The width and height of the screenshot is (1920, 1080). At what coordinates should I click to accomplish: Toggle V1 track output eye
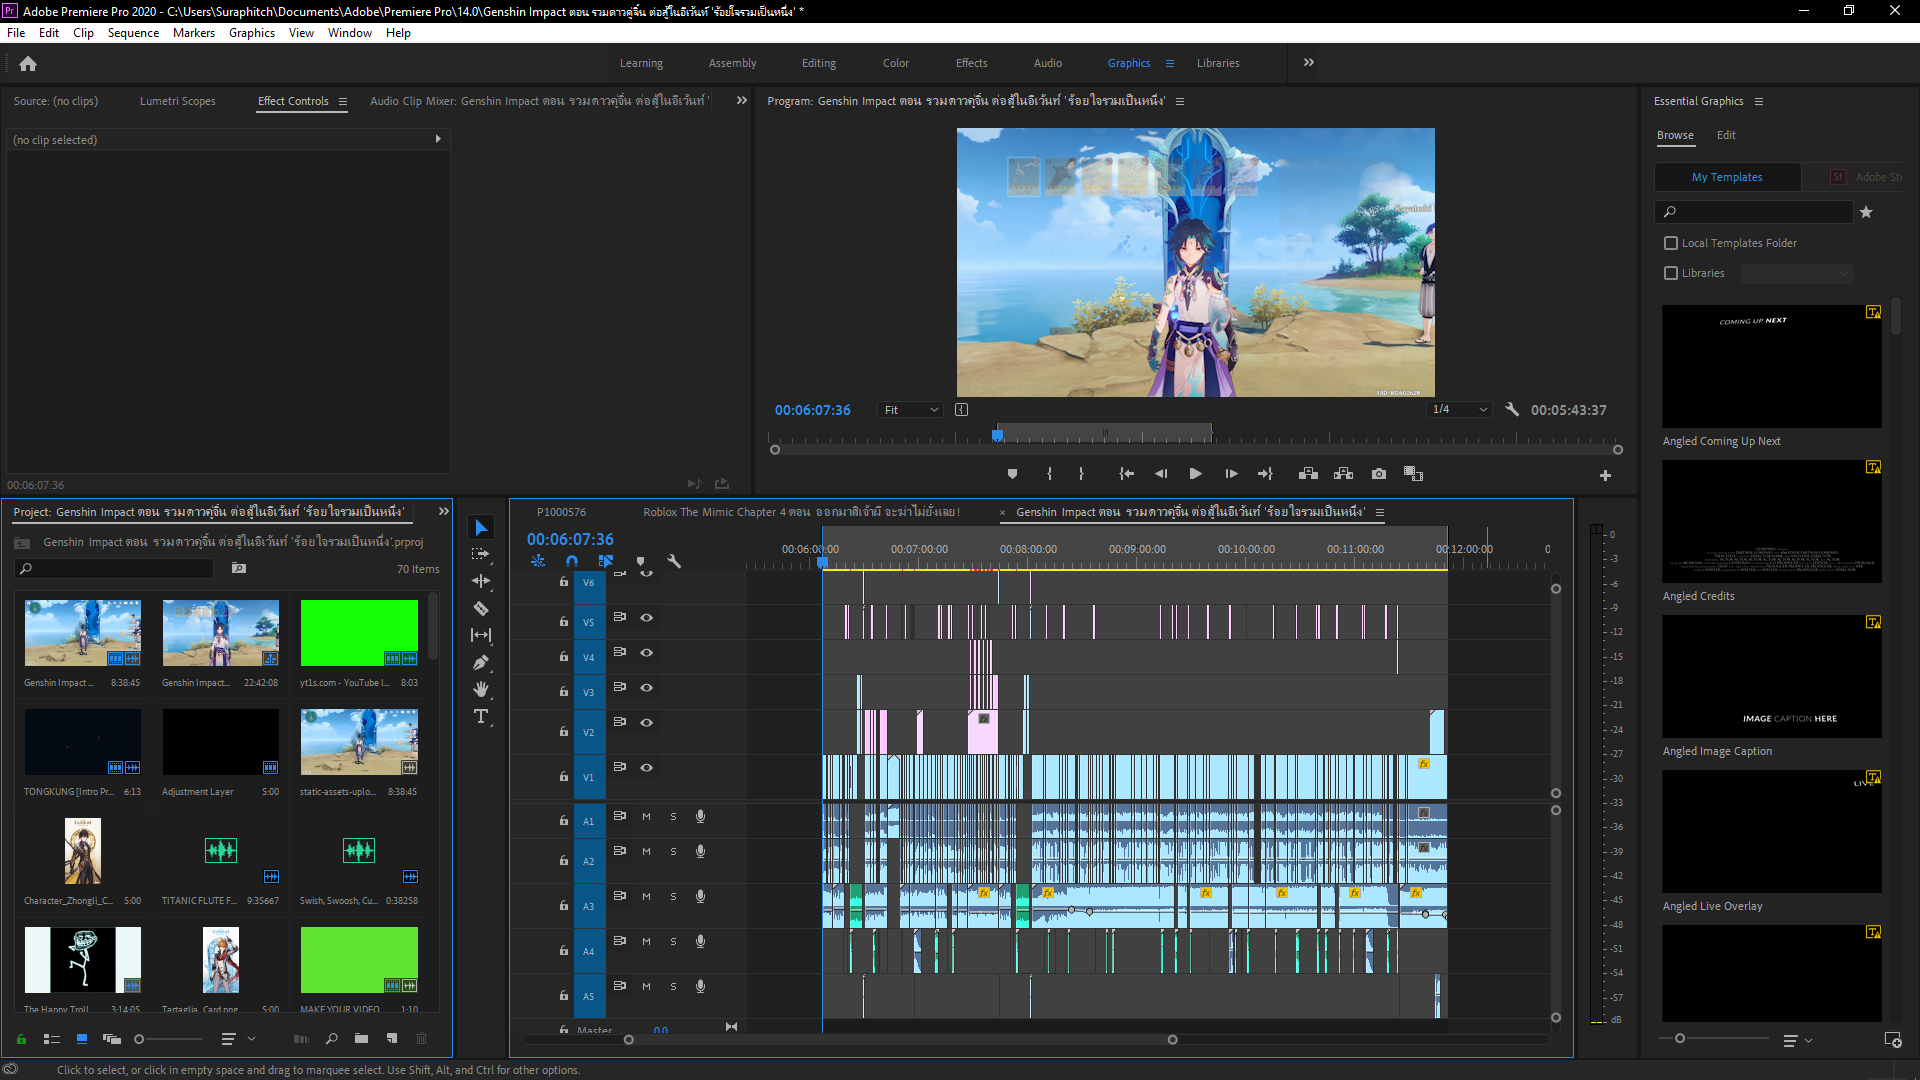point(647,768)
